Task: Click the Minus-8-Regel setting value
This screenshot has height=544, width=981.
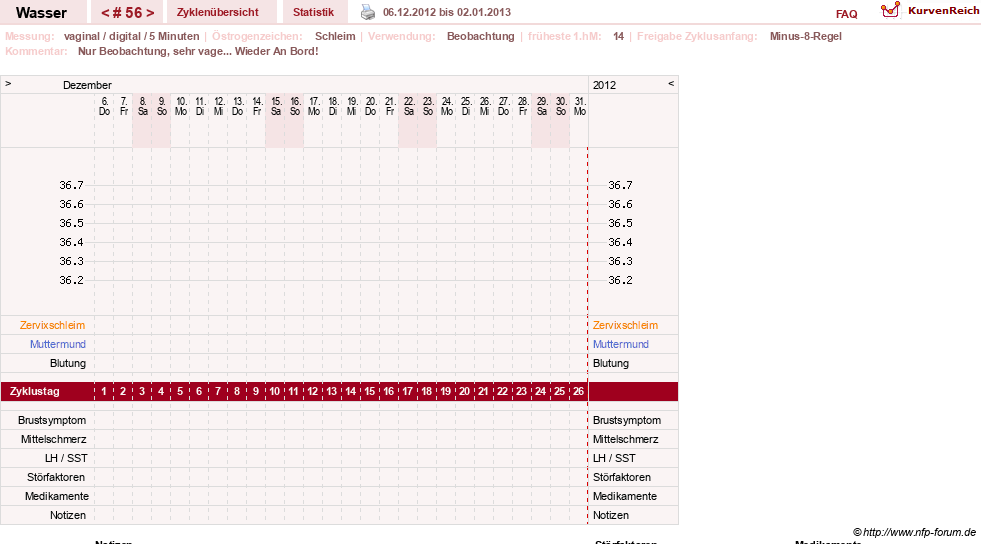Action: point(806,36)
